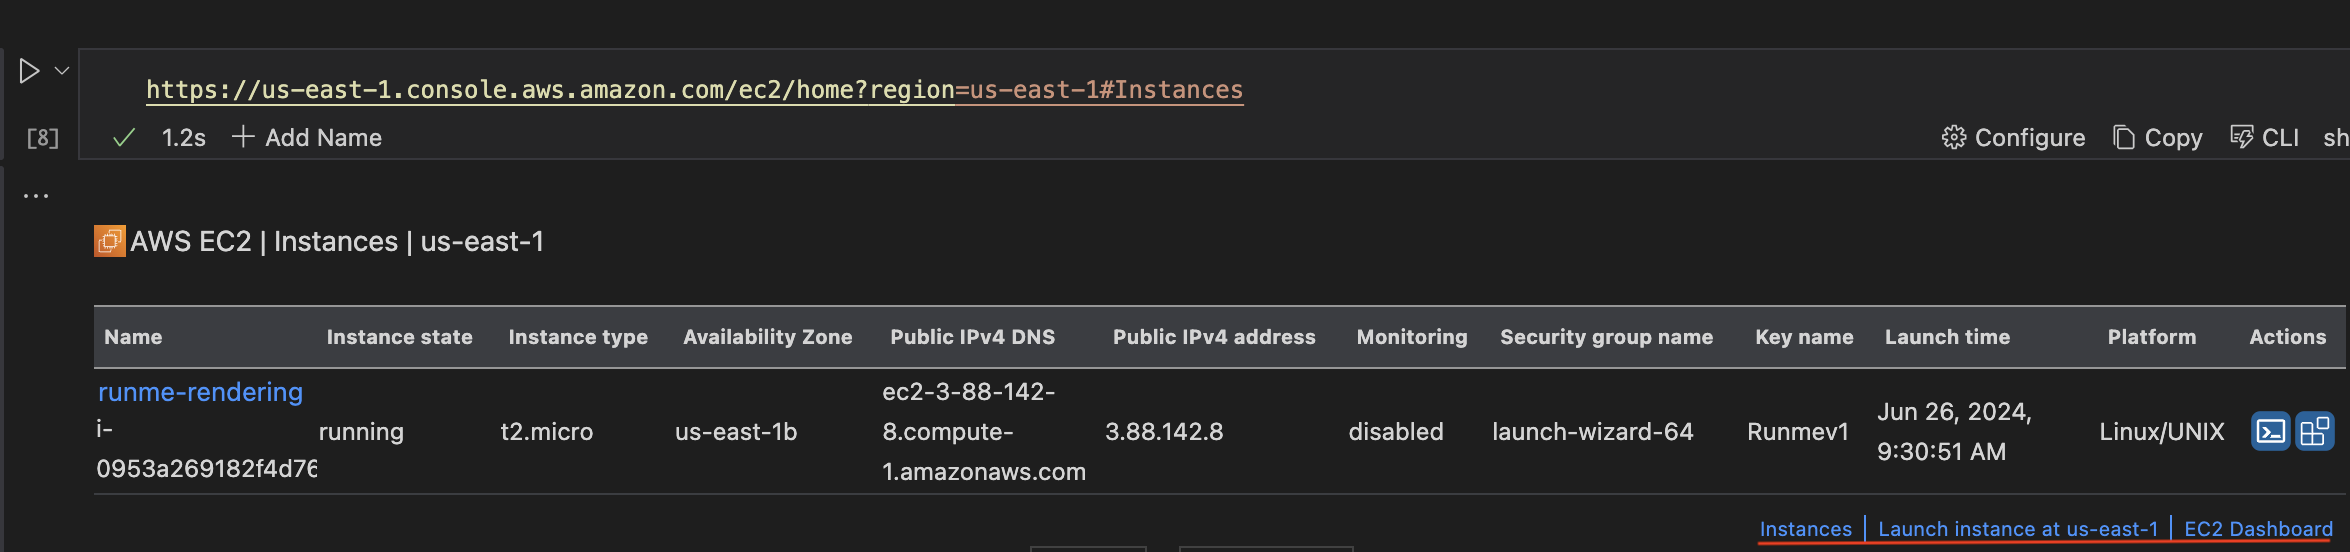Click Launch instance at us-east-1 link
Viewport: 2350px width, 552px height.
click(2018, 529)
